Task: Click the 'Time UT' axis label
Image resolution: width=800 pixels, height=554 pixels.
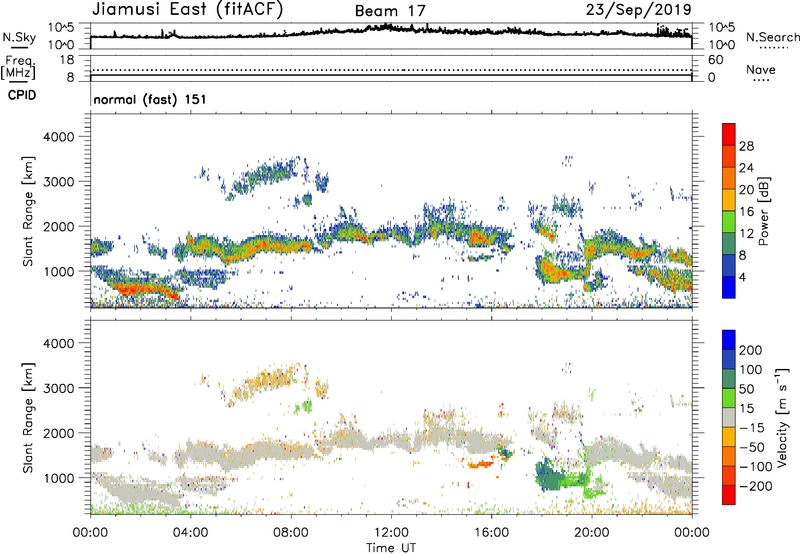Action: (x=391, y=548)
